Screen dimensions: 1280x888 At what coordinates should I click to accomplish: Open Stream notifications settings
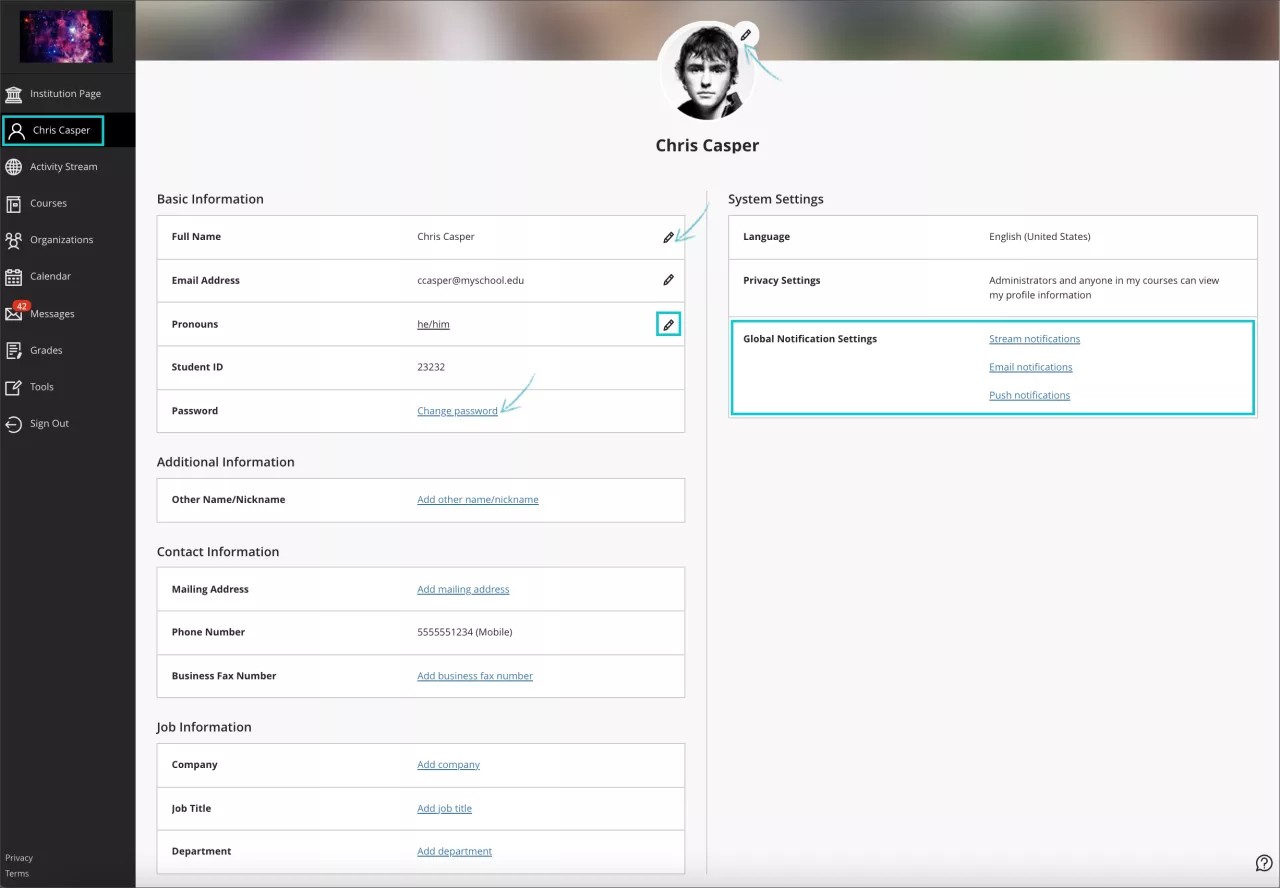[1034, 338]
